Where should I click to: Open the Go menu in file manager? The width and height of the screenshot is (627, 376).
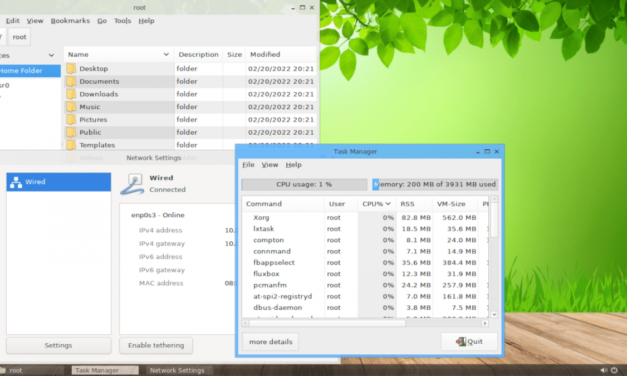(x=102, y=21)
